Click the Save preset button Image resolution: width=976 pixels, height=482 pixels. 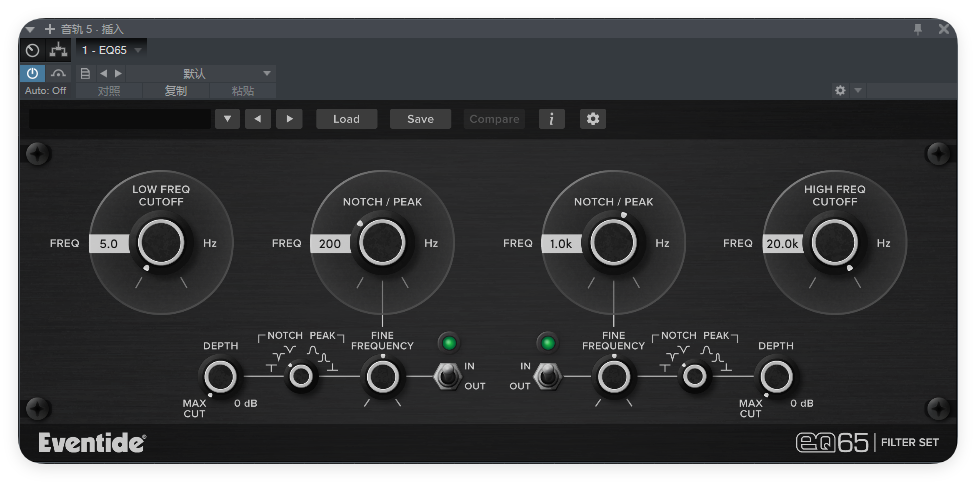(x=420, y=119)
